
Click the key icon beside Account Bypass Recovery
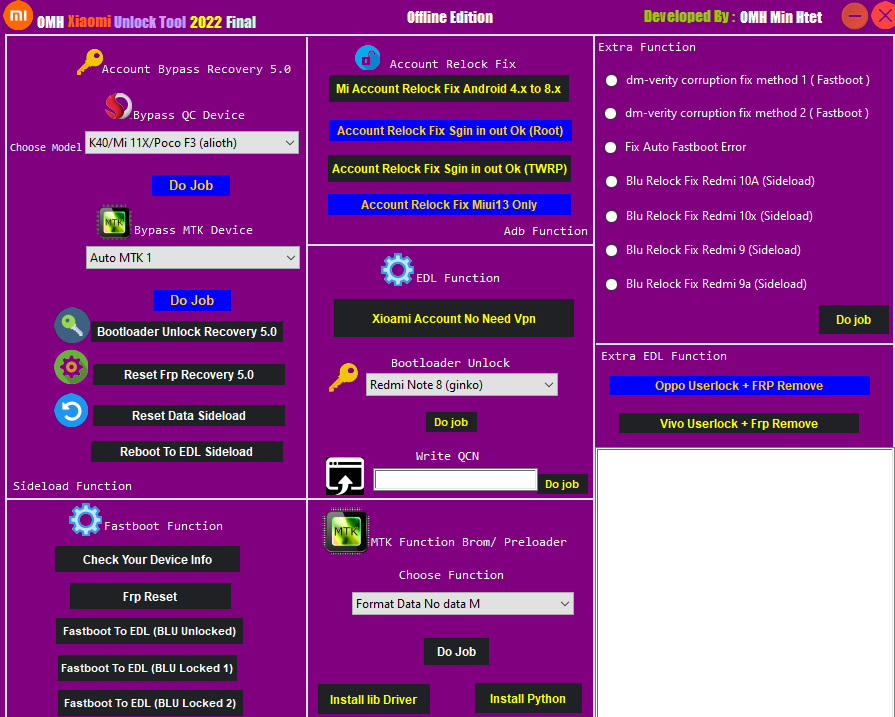coord(90,62)
